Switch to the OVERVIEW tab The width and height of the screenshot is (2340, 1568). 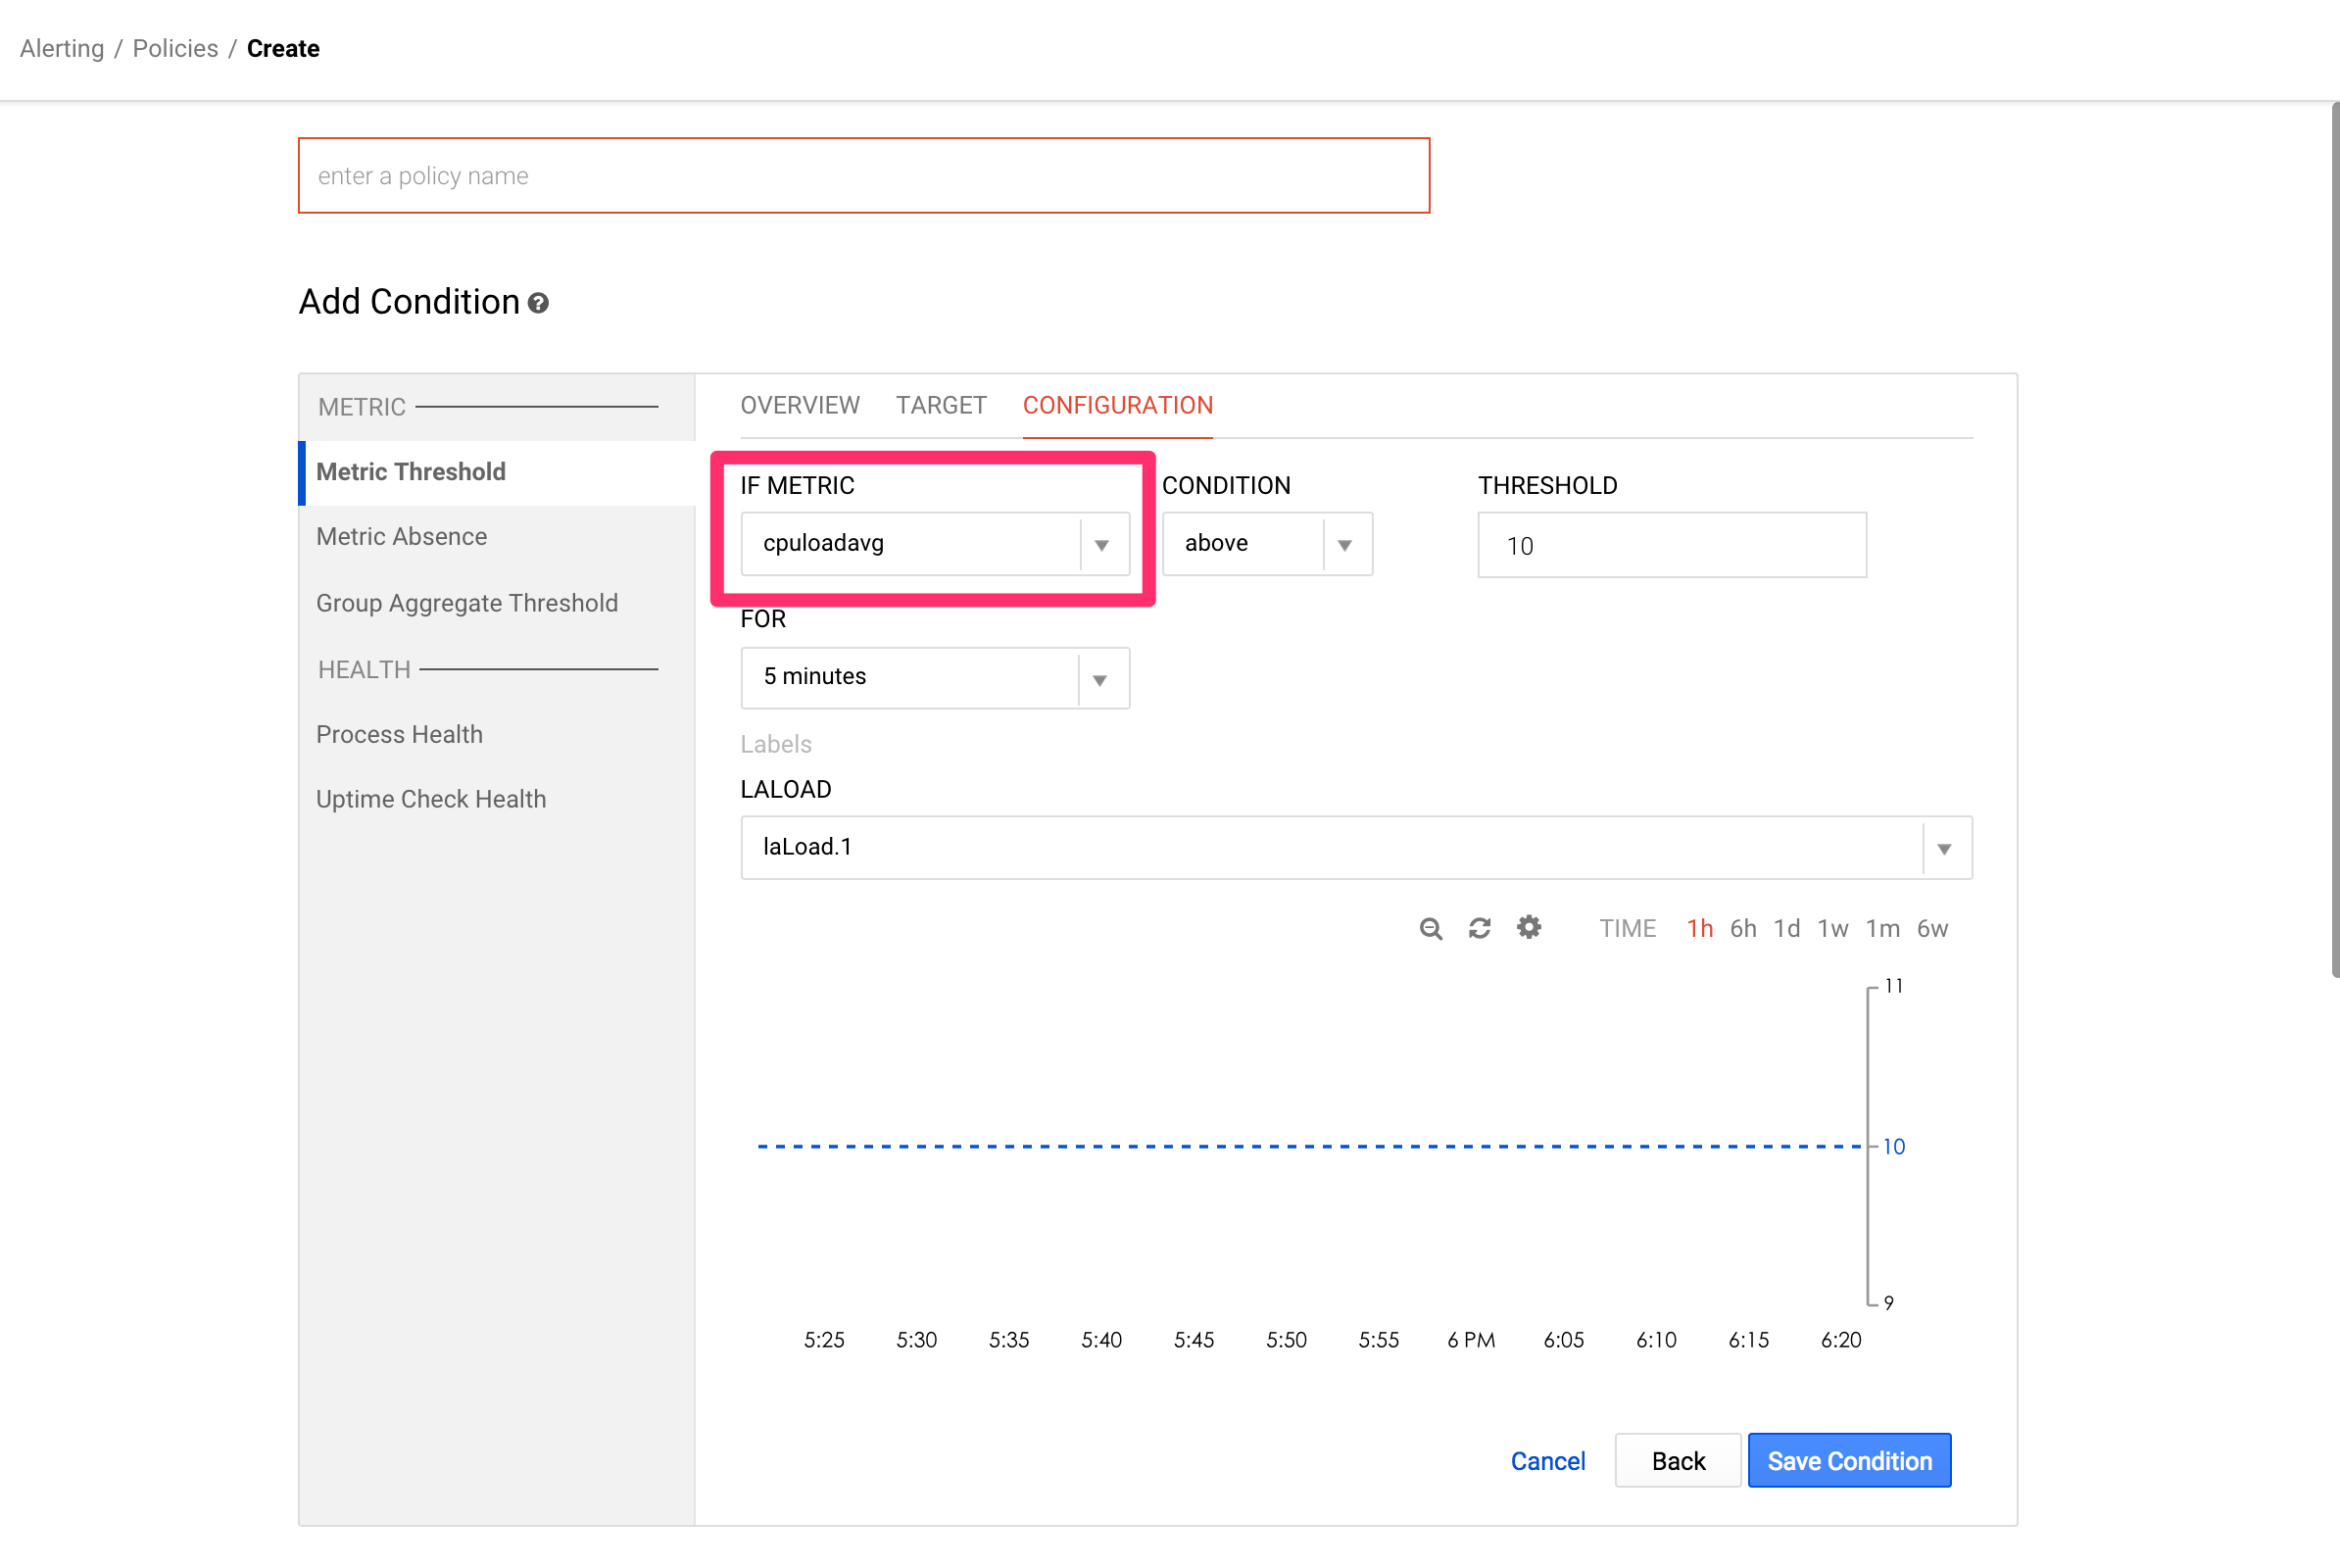click(x=799, y=405)
